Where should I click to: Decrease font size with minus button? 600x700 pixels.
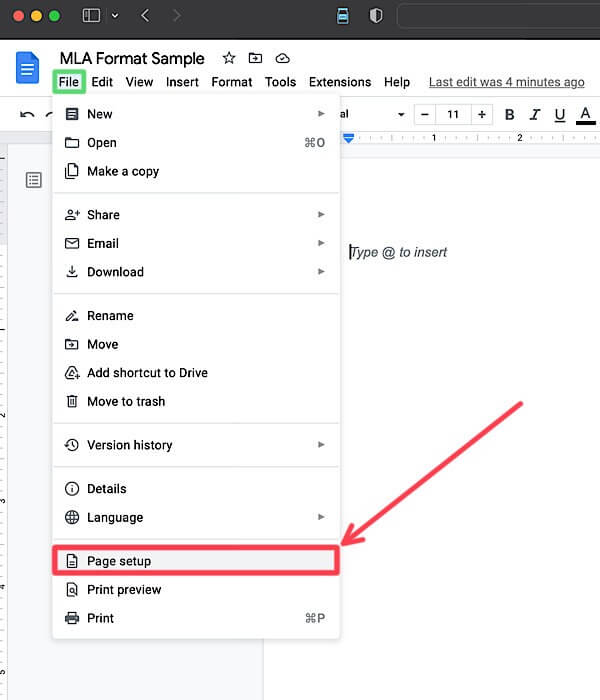(x=425, y=115)
